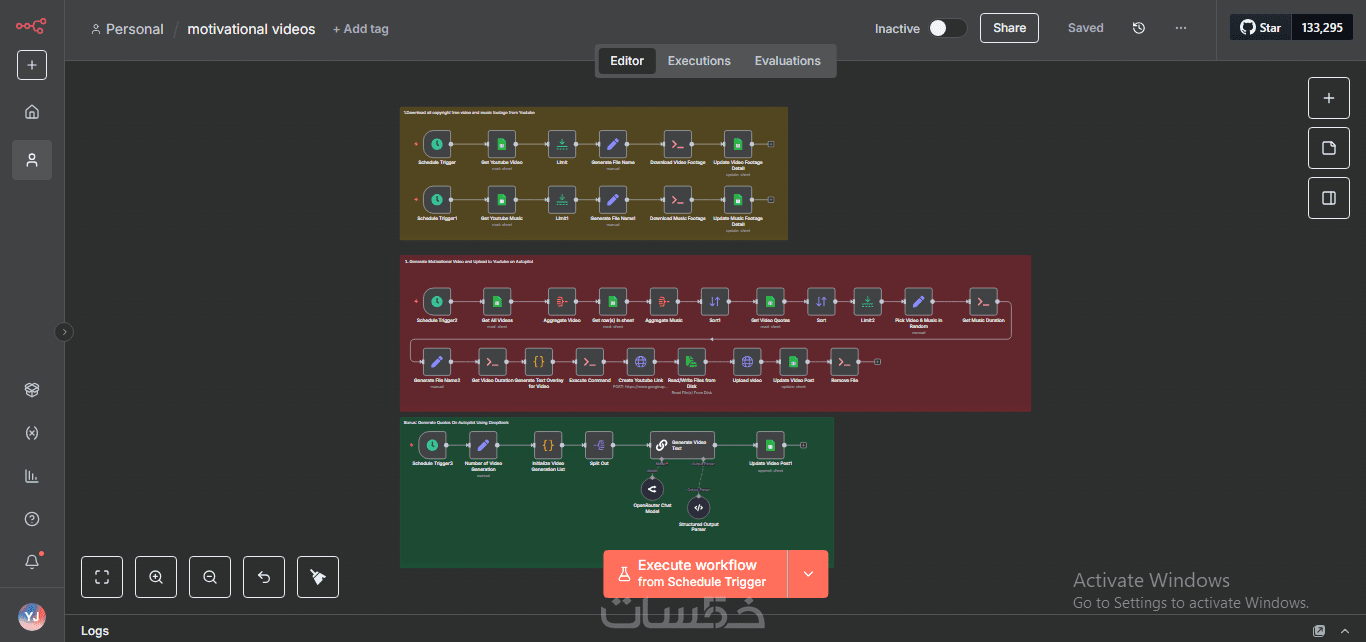This screenshot has height=642, width=1366.
Task: Click the Share button
Action: point(1009,28)
